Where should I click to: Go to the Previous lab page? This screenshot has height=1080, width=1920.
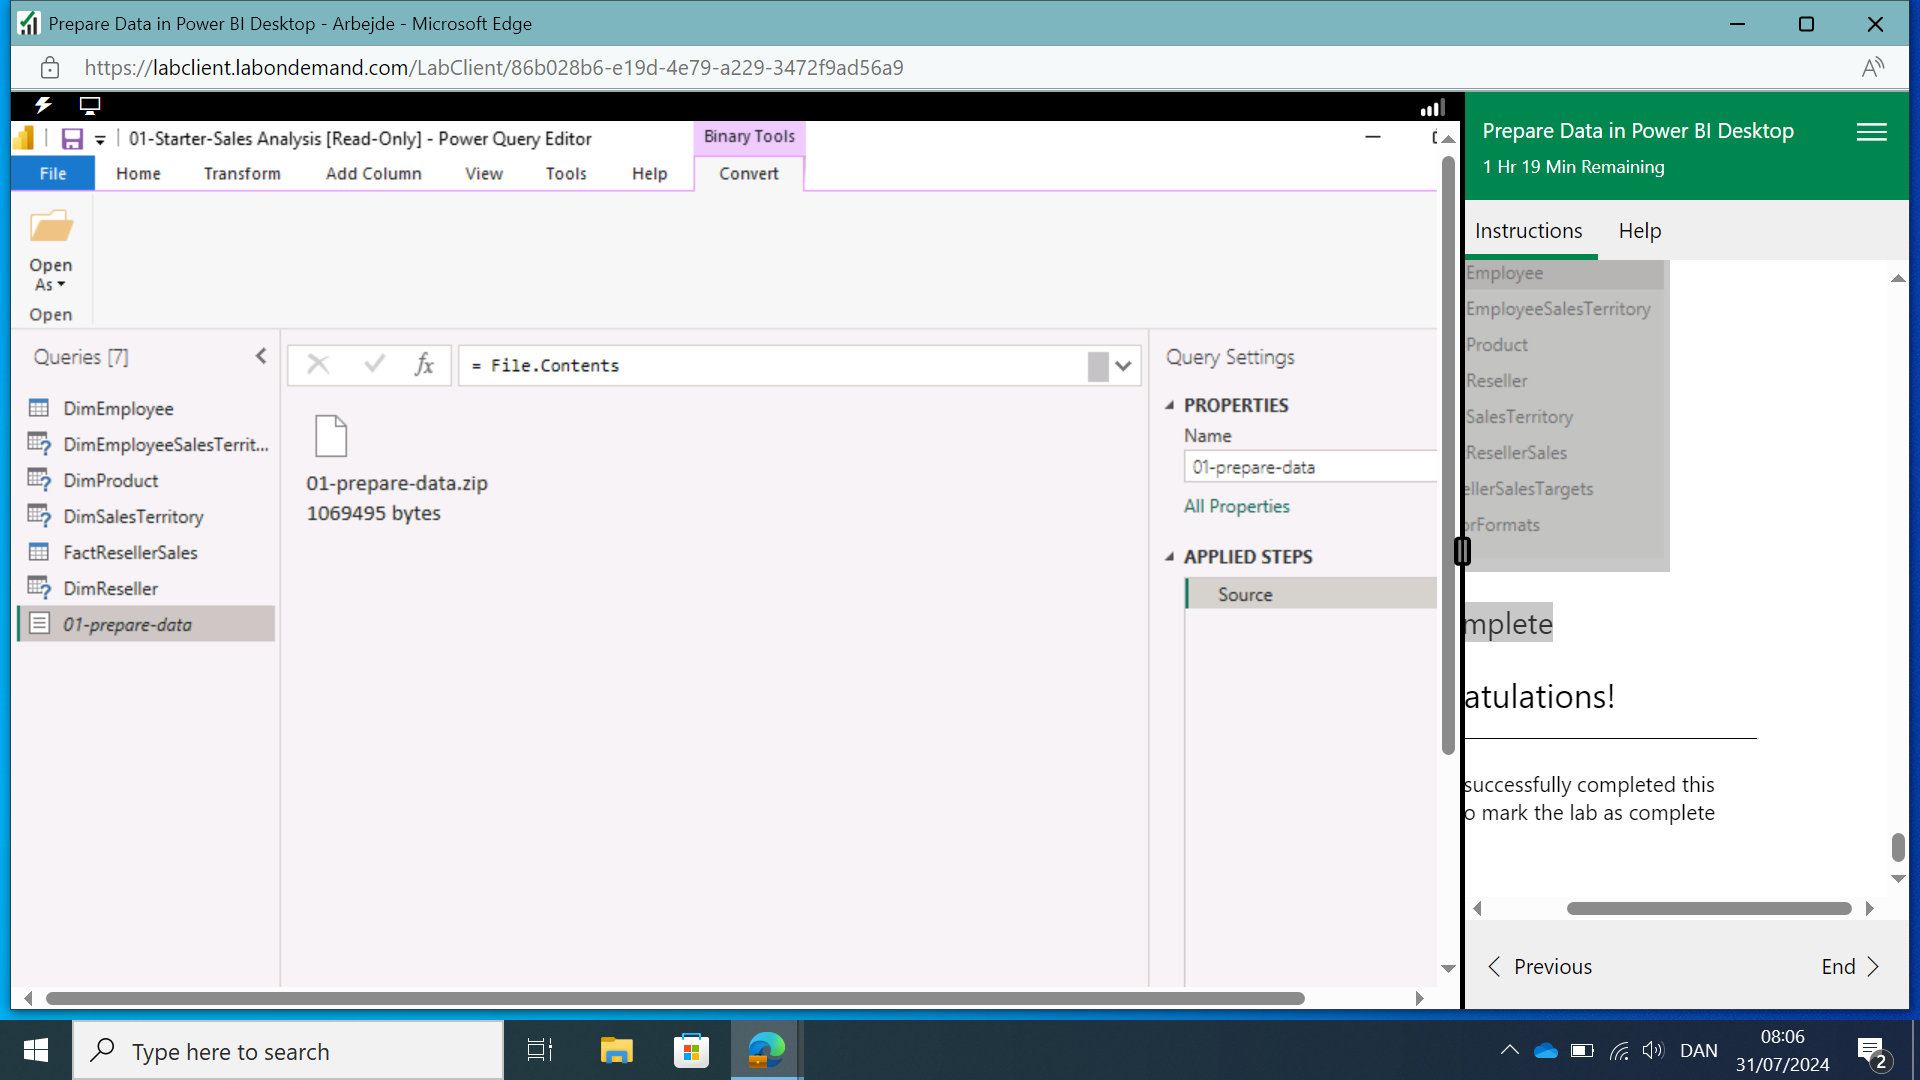click(1540, 966)
